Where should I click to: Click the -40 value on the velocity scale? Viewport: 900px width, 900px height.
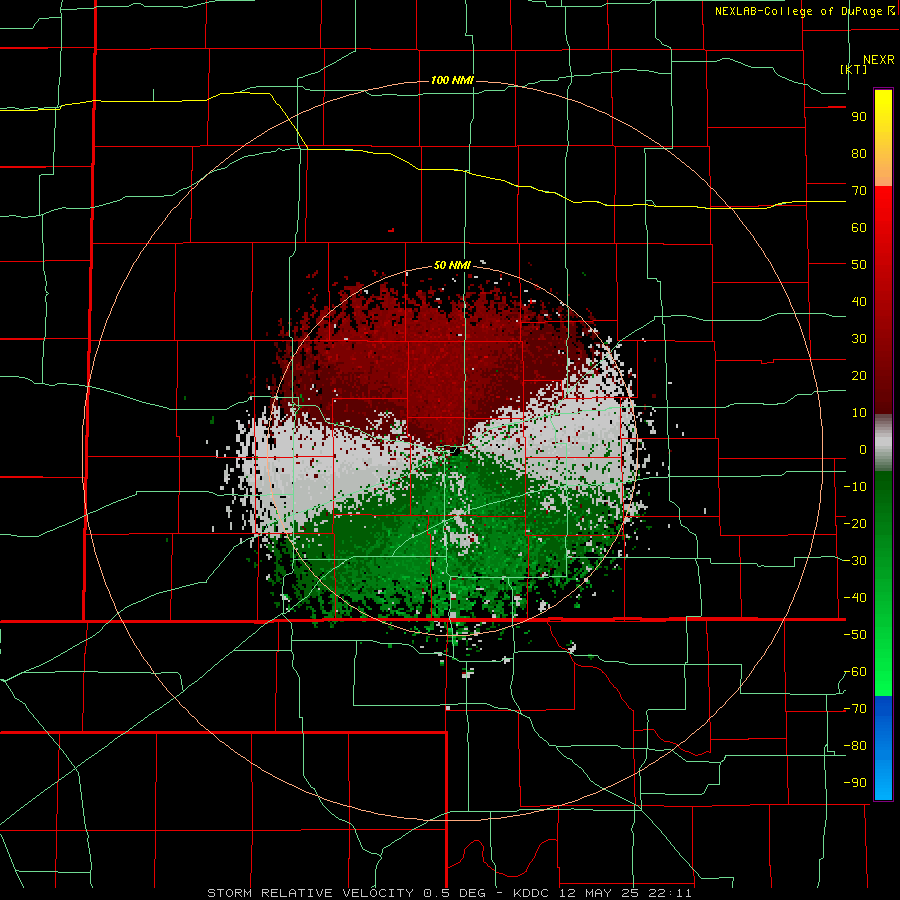point(855,598)
